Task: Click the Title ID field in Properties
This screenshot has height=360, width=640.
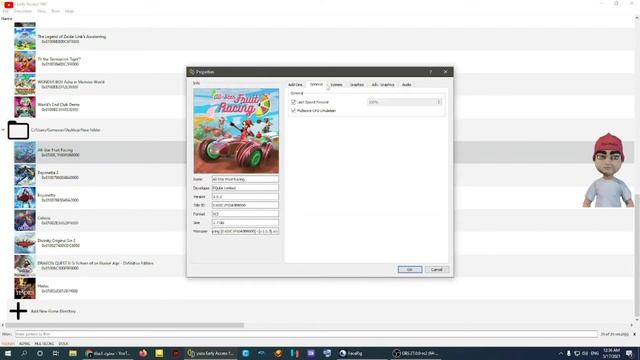Action: [x=245, y=205]
